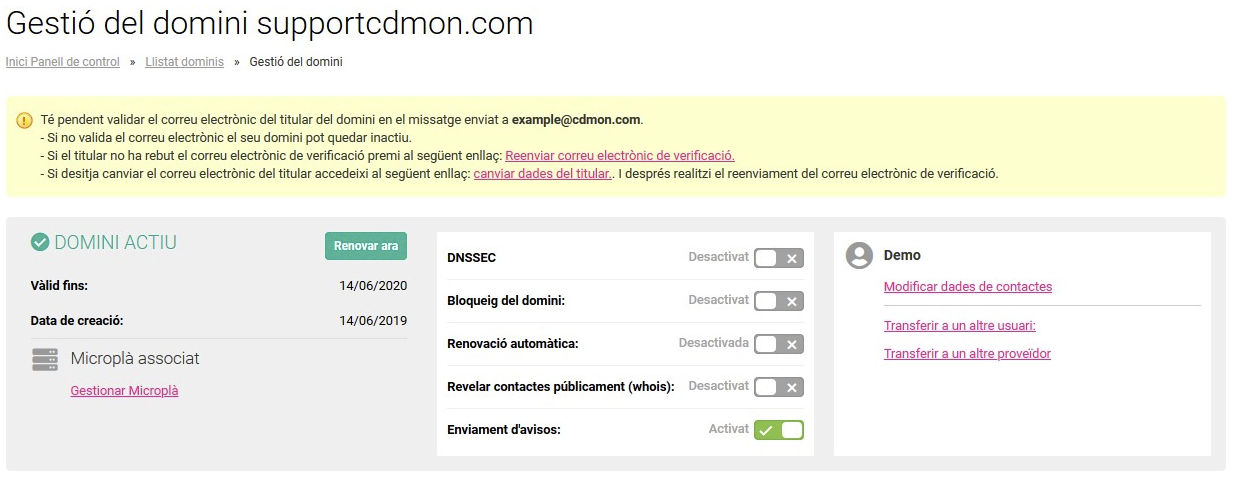
Task: Click the Microplà associat heading
Action: [x=135, y=358]
